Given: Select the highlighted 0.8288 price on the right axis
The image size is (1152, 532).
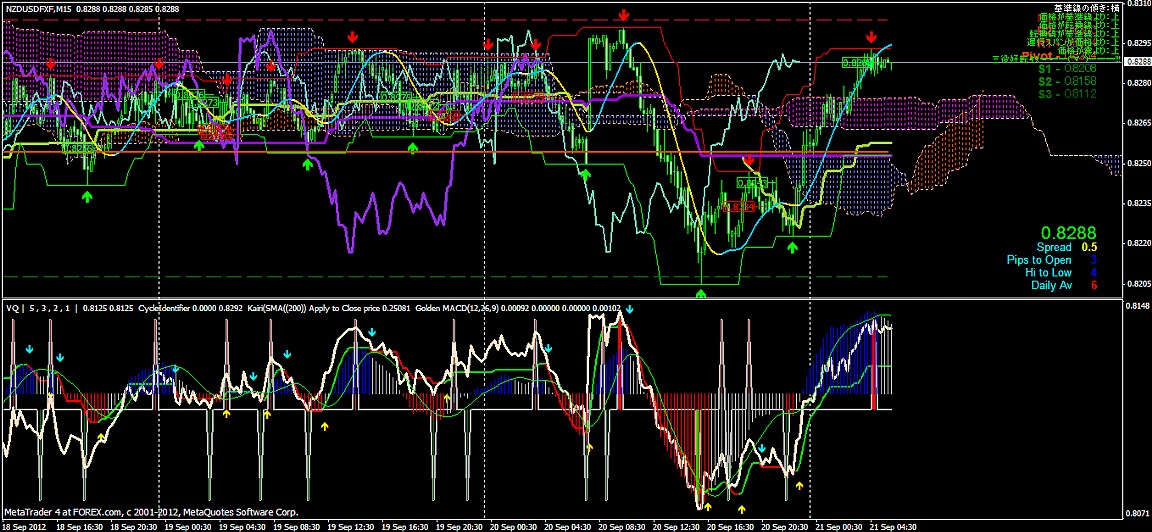Looking at the screenshot, I should [x=1137, y=61].
